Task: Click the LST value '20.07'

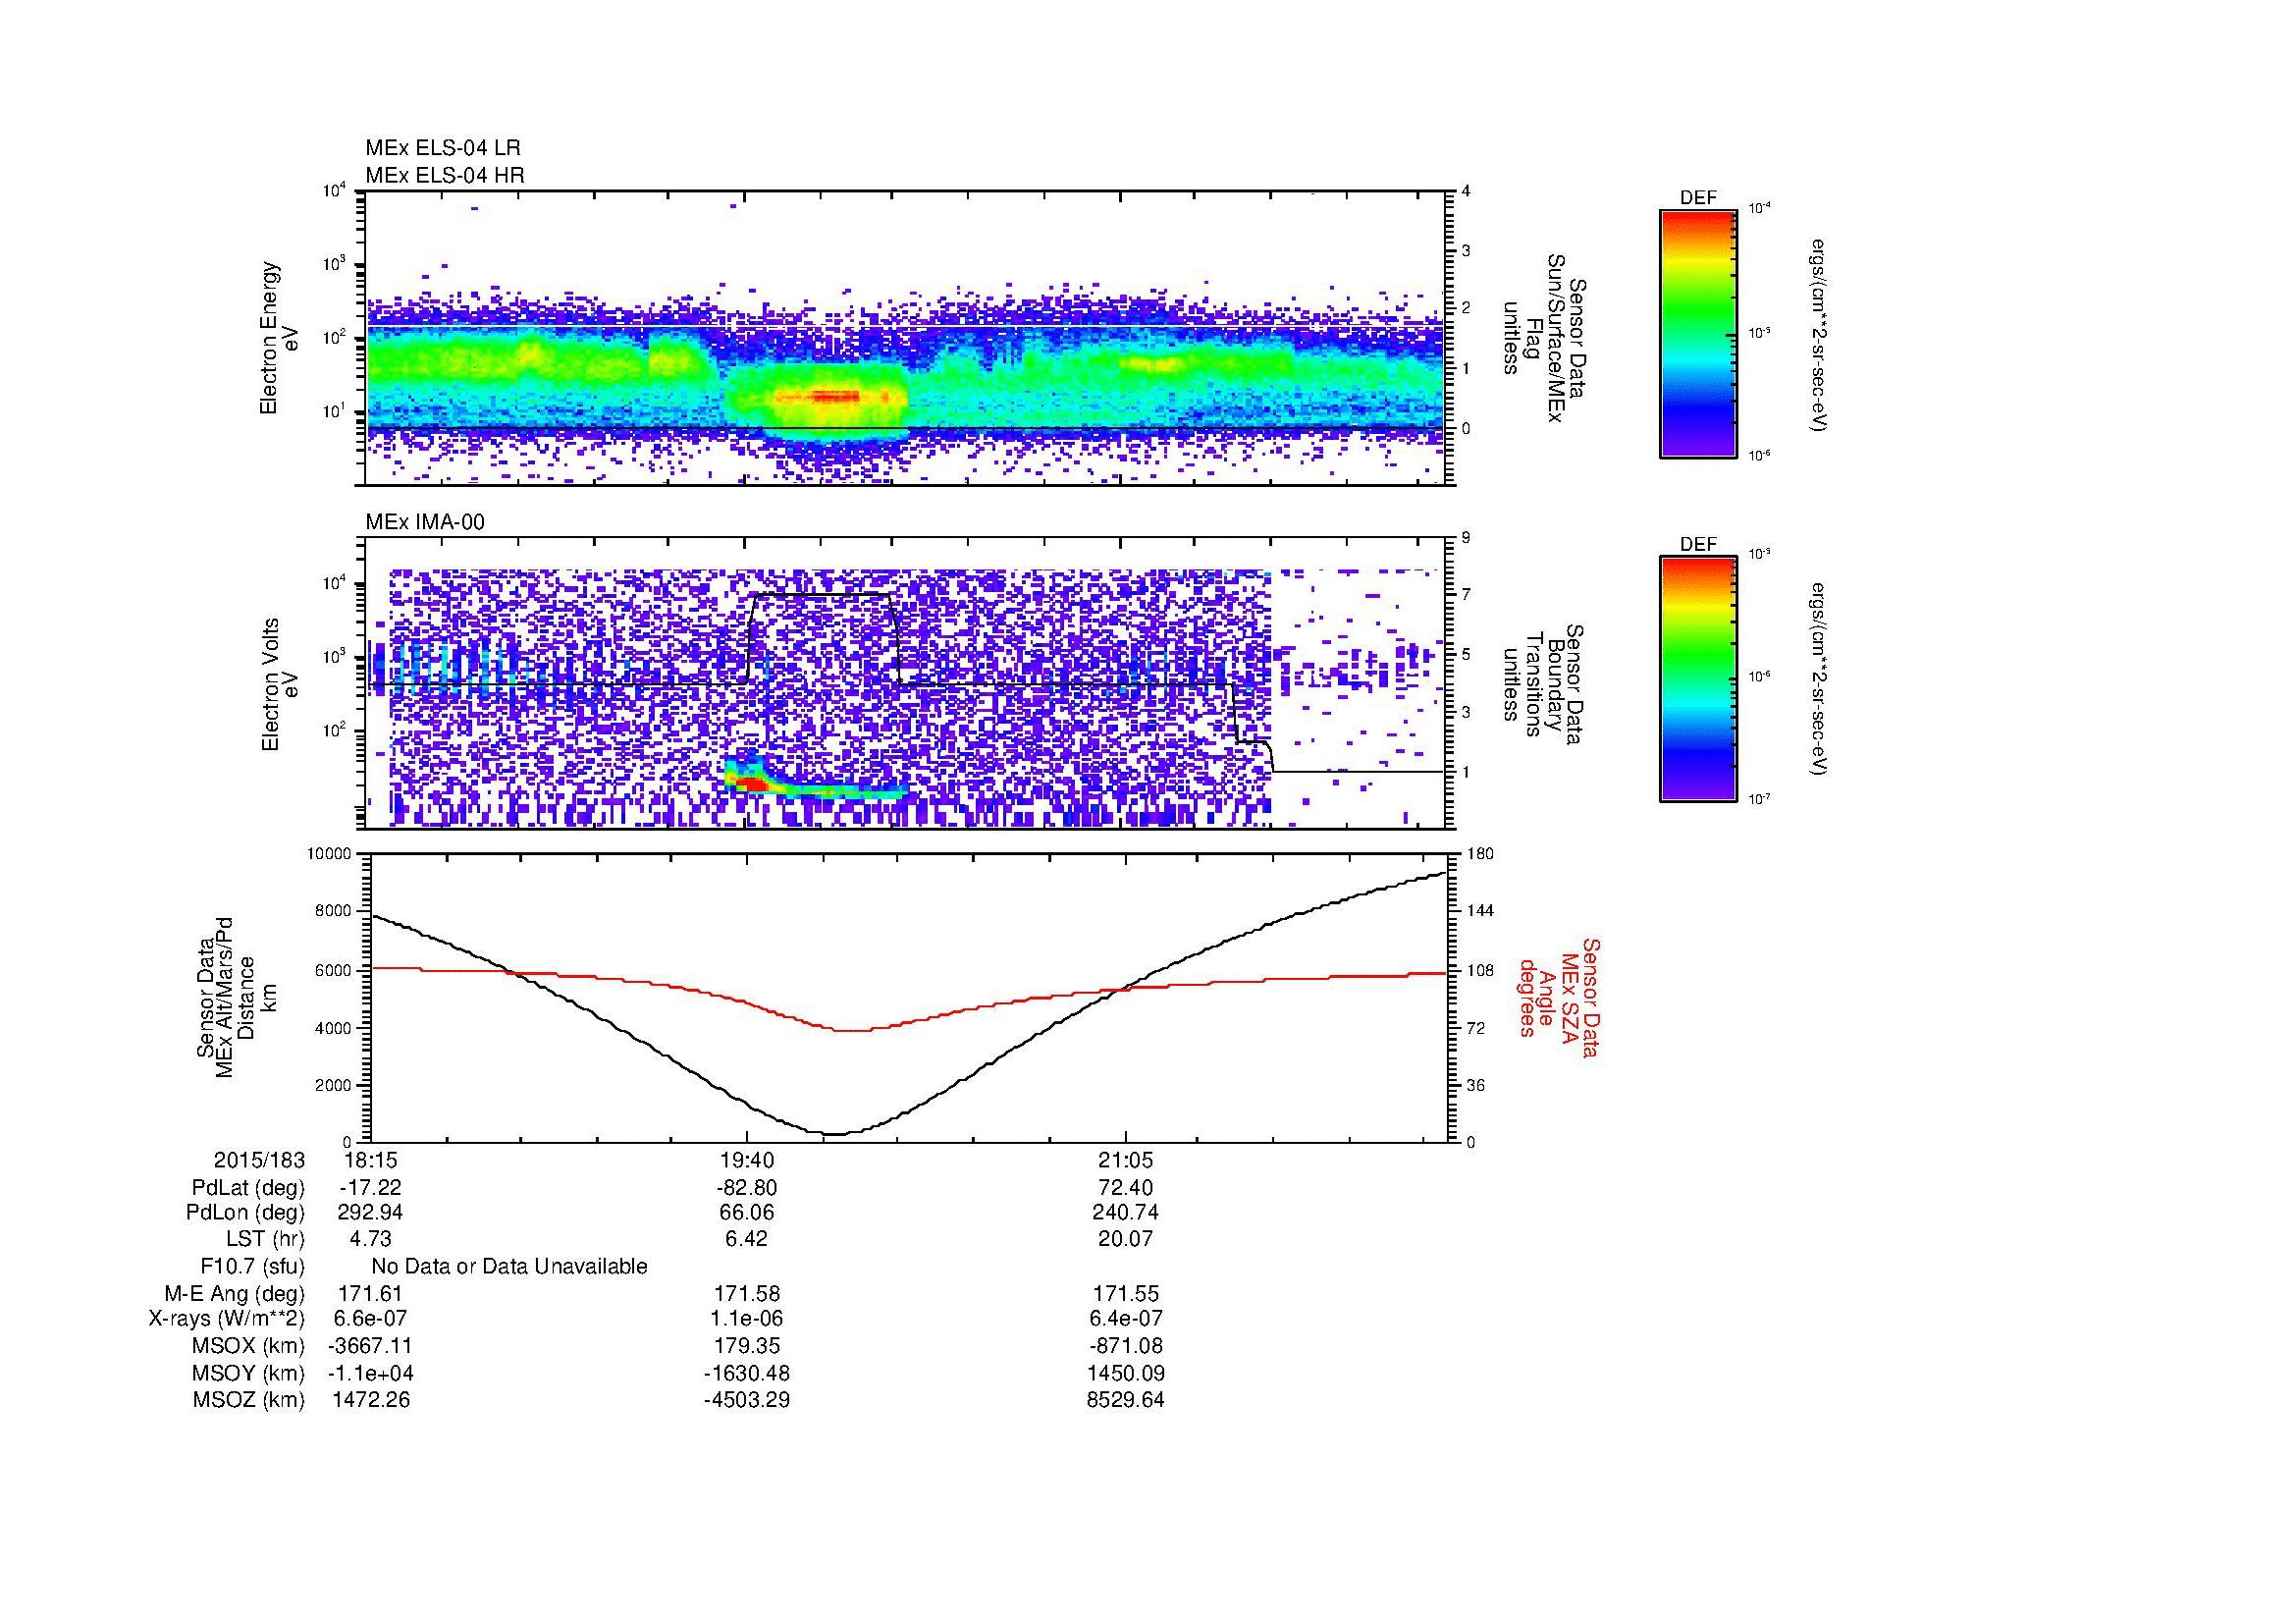Action: 1126,1239
